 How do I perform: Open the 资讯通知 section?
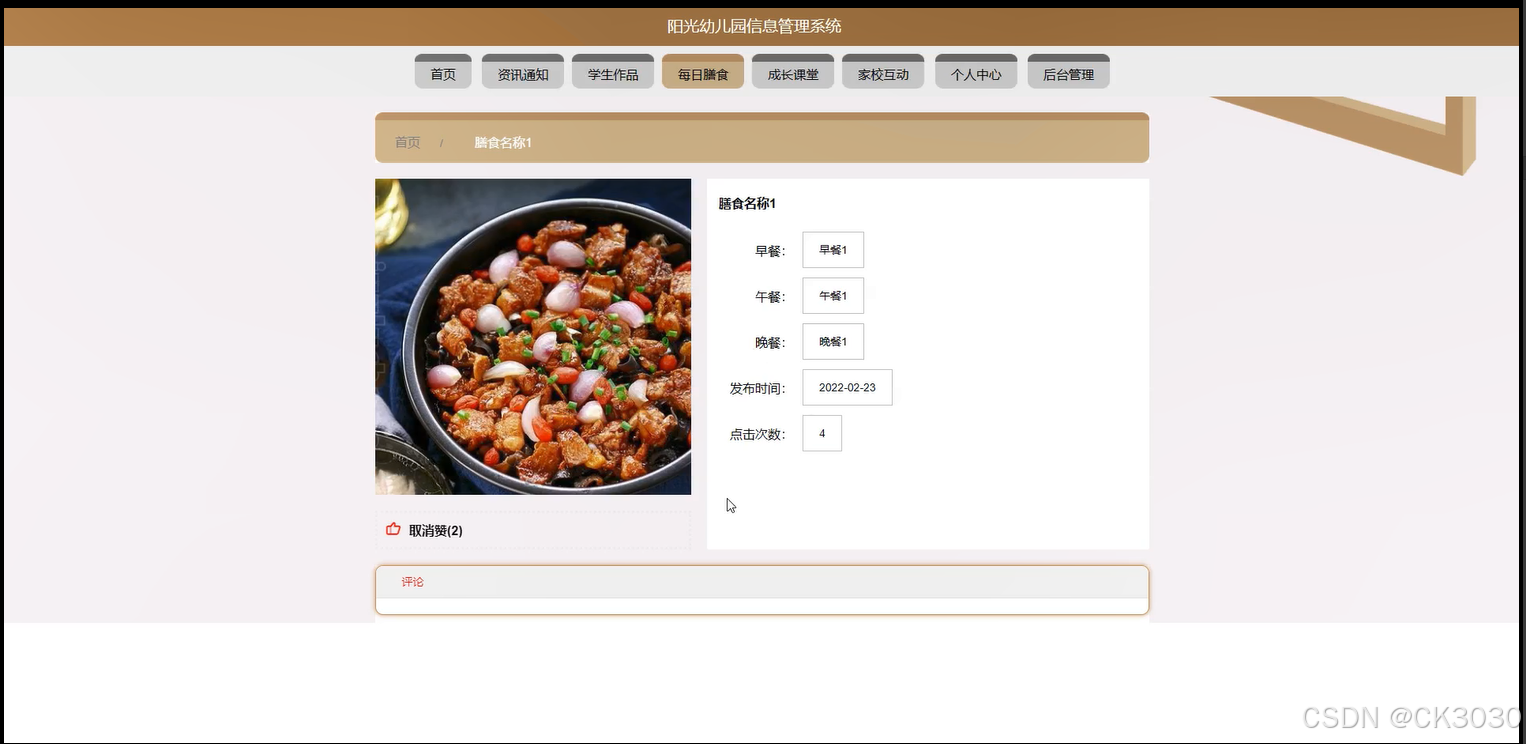pos(522,71)
